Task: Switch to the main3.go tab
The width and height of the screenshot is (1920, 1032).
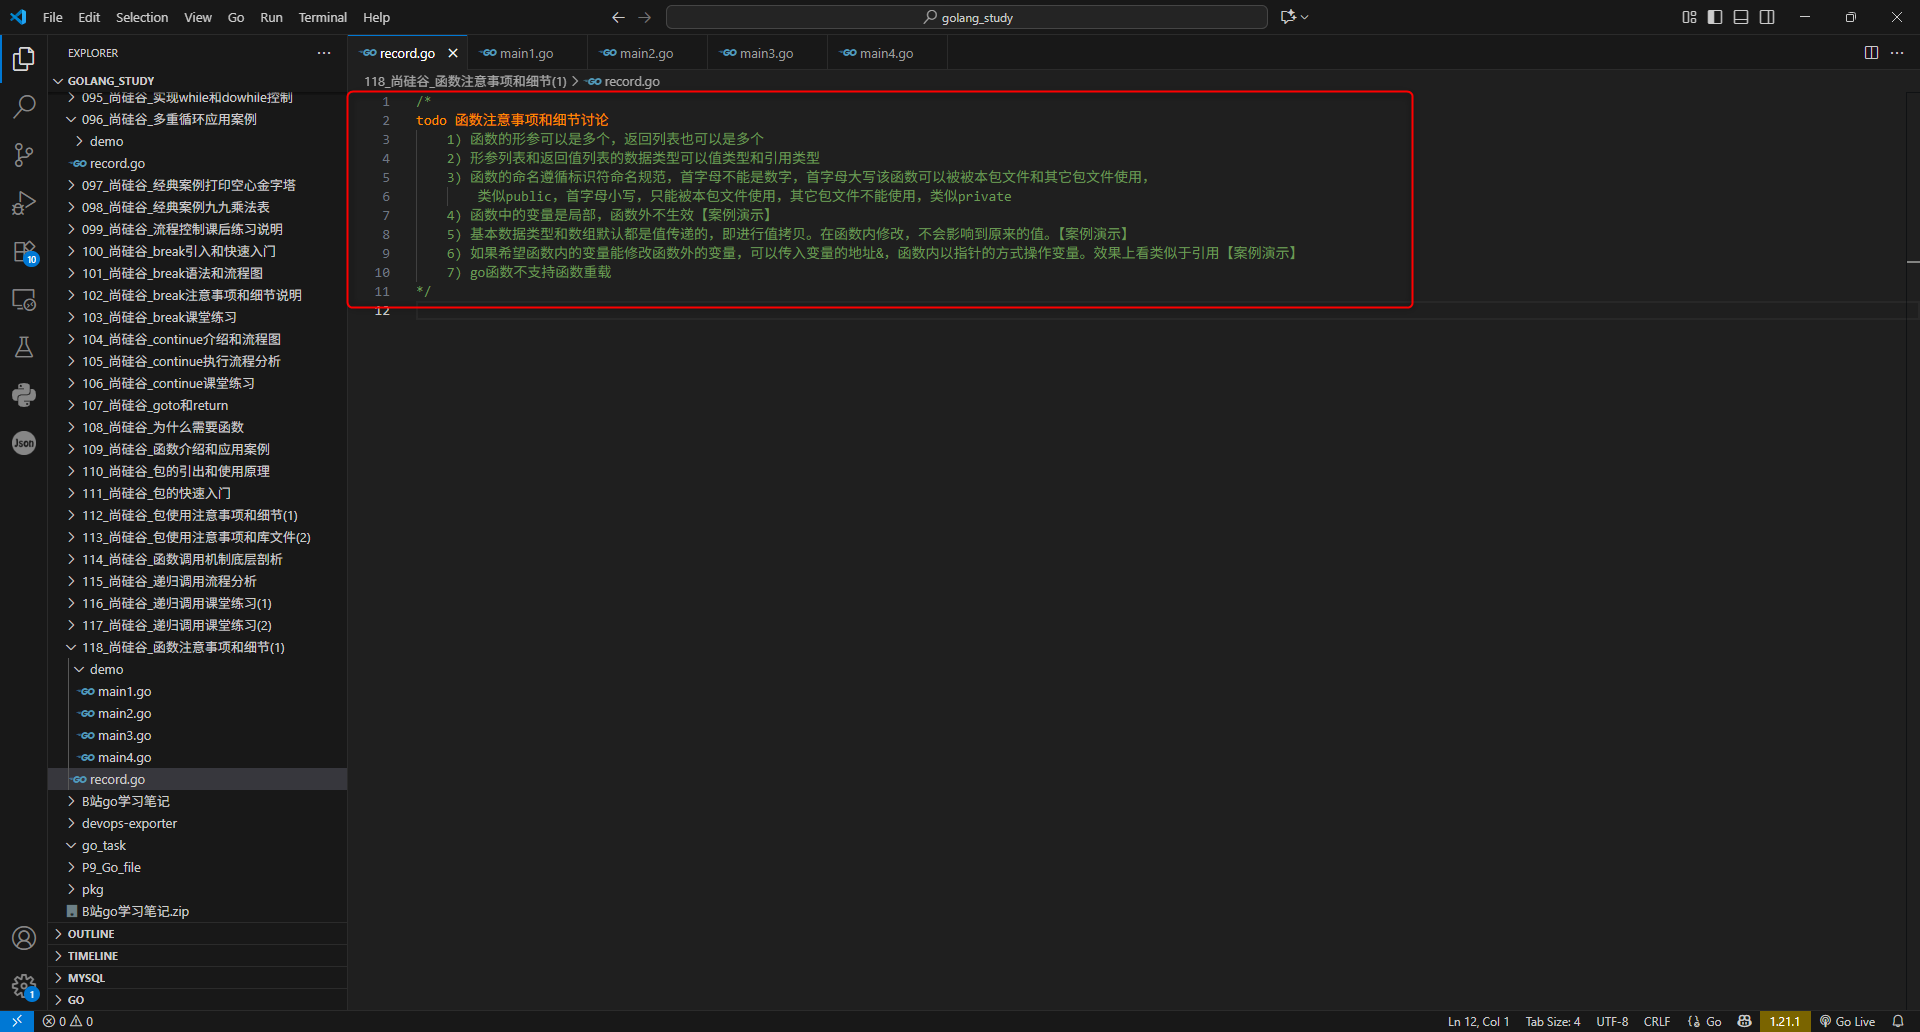Action: coord(767,53)
